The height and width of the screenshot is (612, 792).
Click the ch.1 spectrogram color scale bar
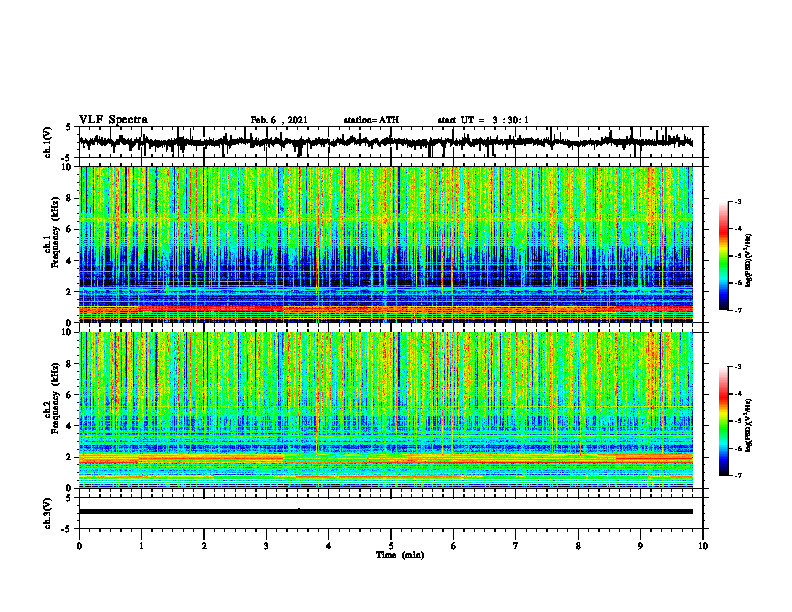click(723, 256)
